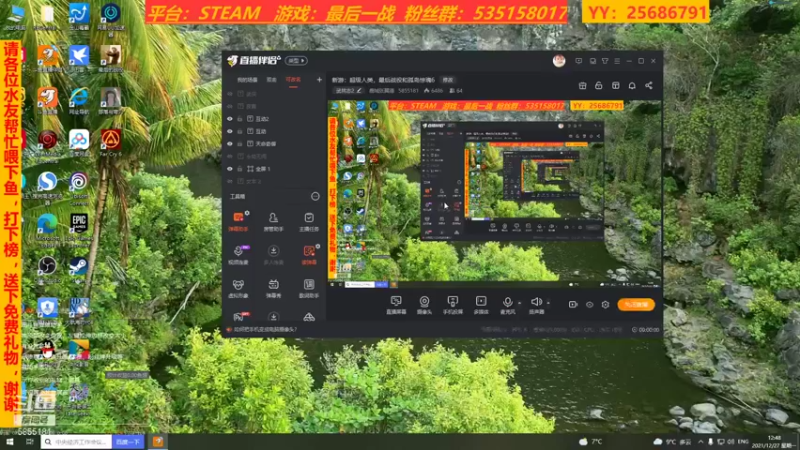Toggle eye icon of the topmost source row

[230, 94]
